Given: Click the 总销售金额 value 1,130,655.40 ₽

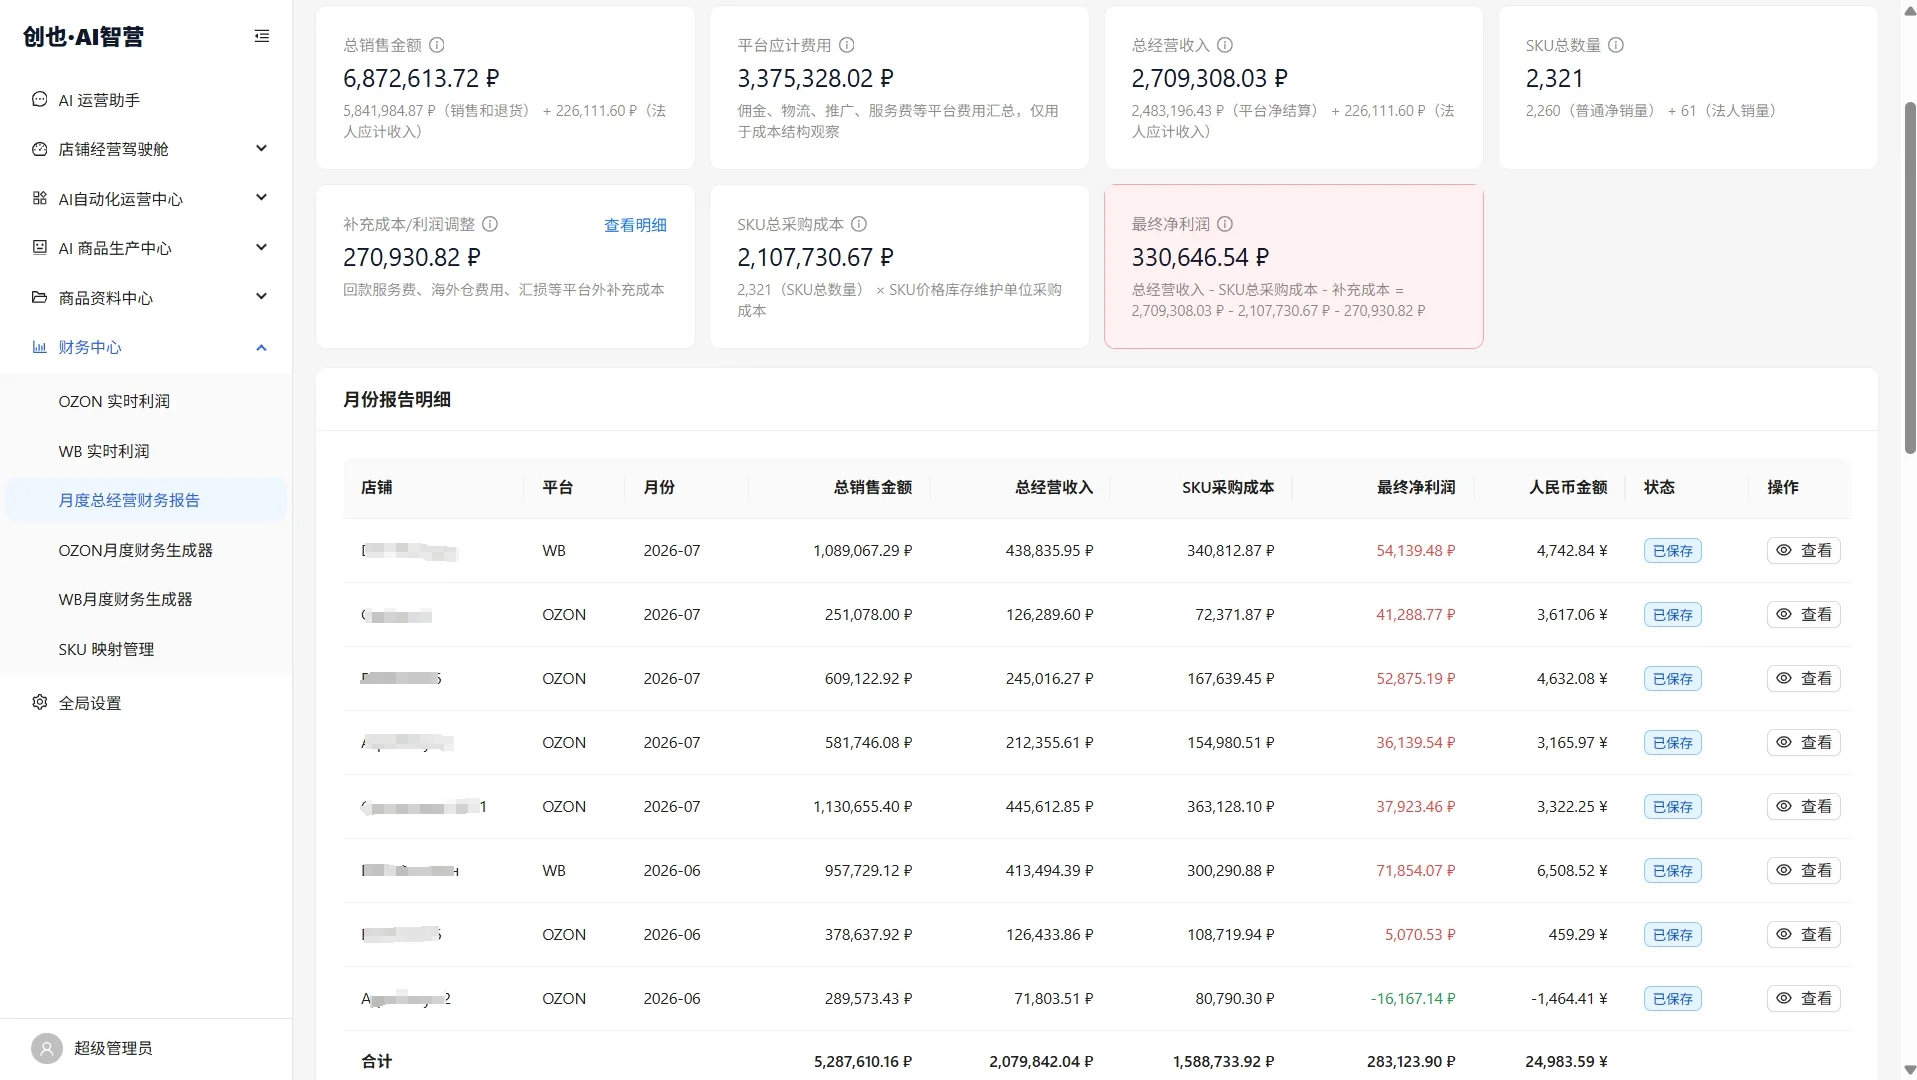Looking at the screenshot, I should pos(862,806).
